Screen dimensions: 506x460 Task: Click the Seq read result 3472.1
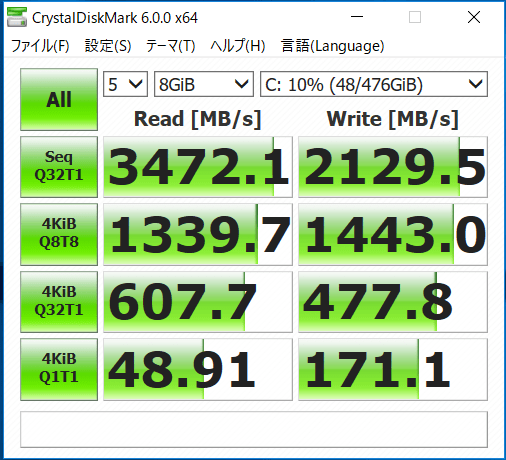pyautogui.click(x=198, y=167)
